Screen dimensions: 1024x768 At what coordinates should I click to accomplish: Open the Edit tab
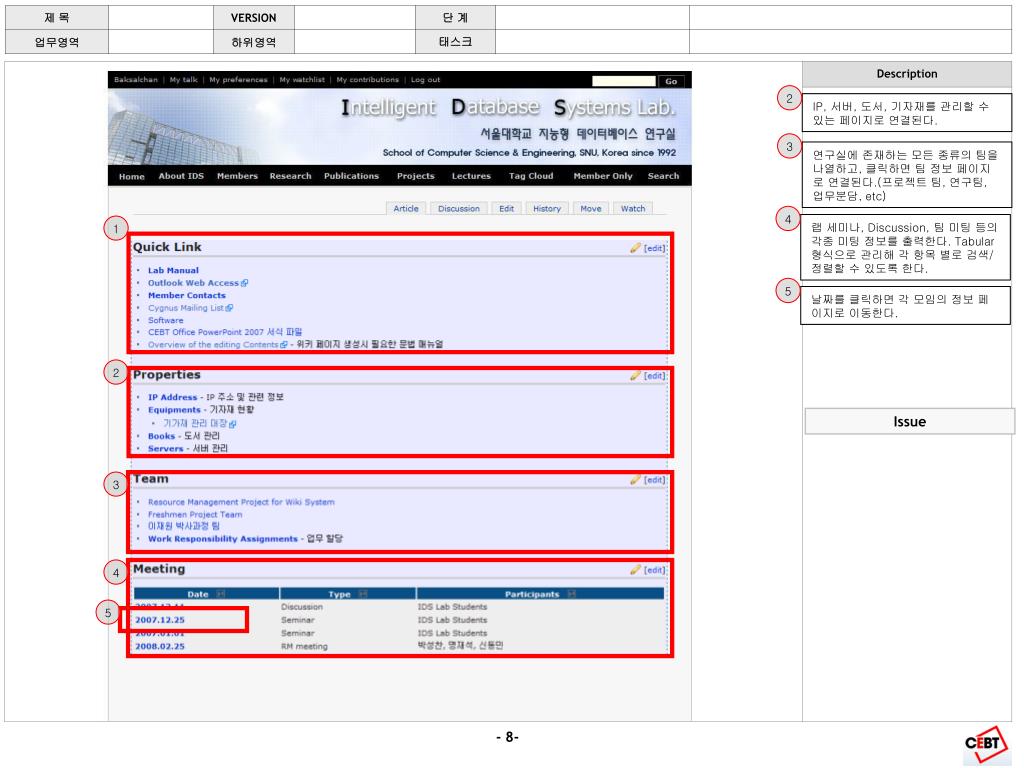coord(506,208)
